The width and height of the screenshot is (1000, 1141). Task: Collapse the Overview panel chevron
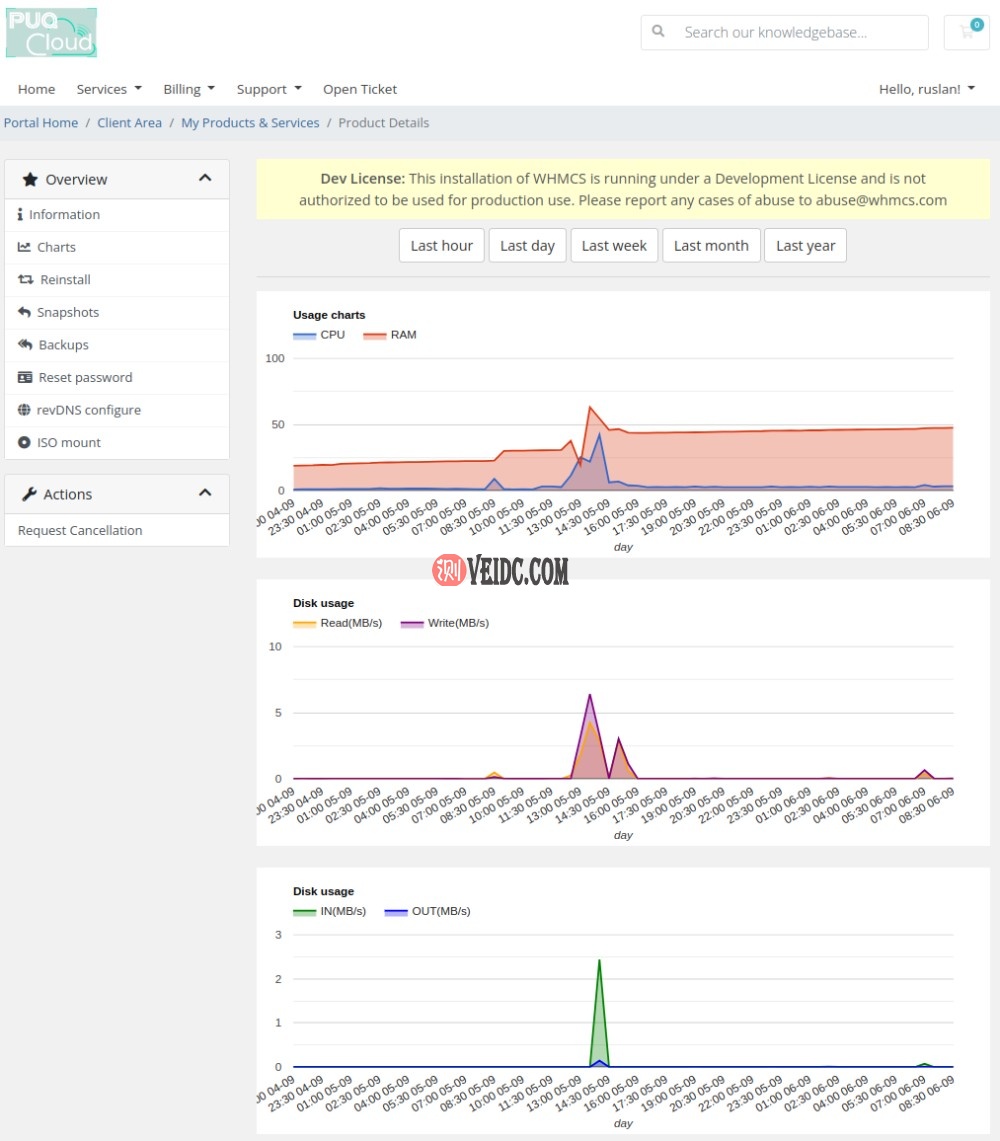click(x=205, y=179)
